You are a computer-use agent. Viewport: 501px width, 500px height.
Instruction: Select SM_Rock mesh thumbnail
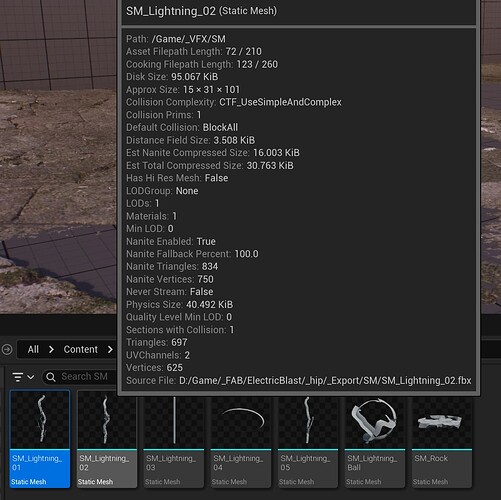tap(442, 422)
